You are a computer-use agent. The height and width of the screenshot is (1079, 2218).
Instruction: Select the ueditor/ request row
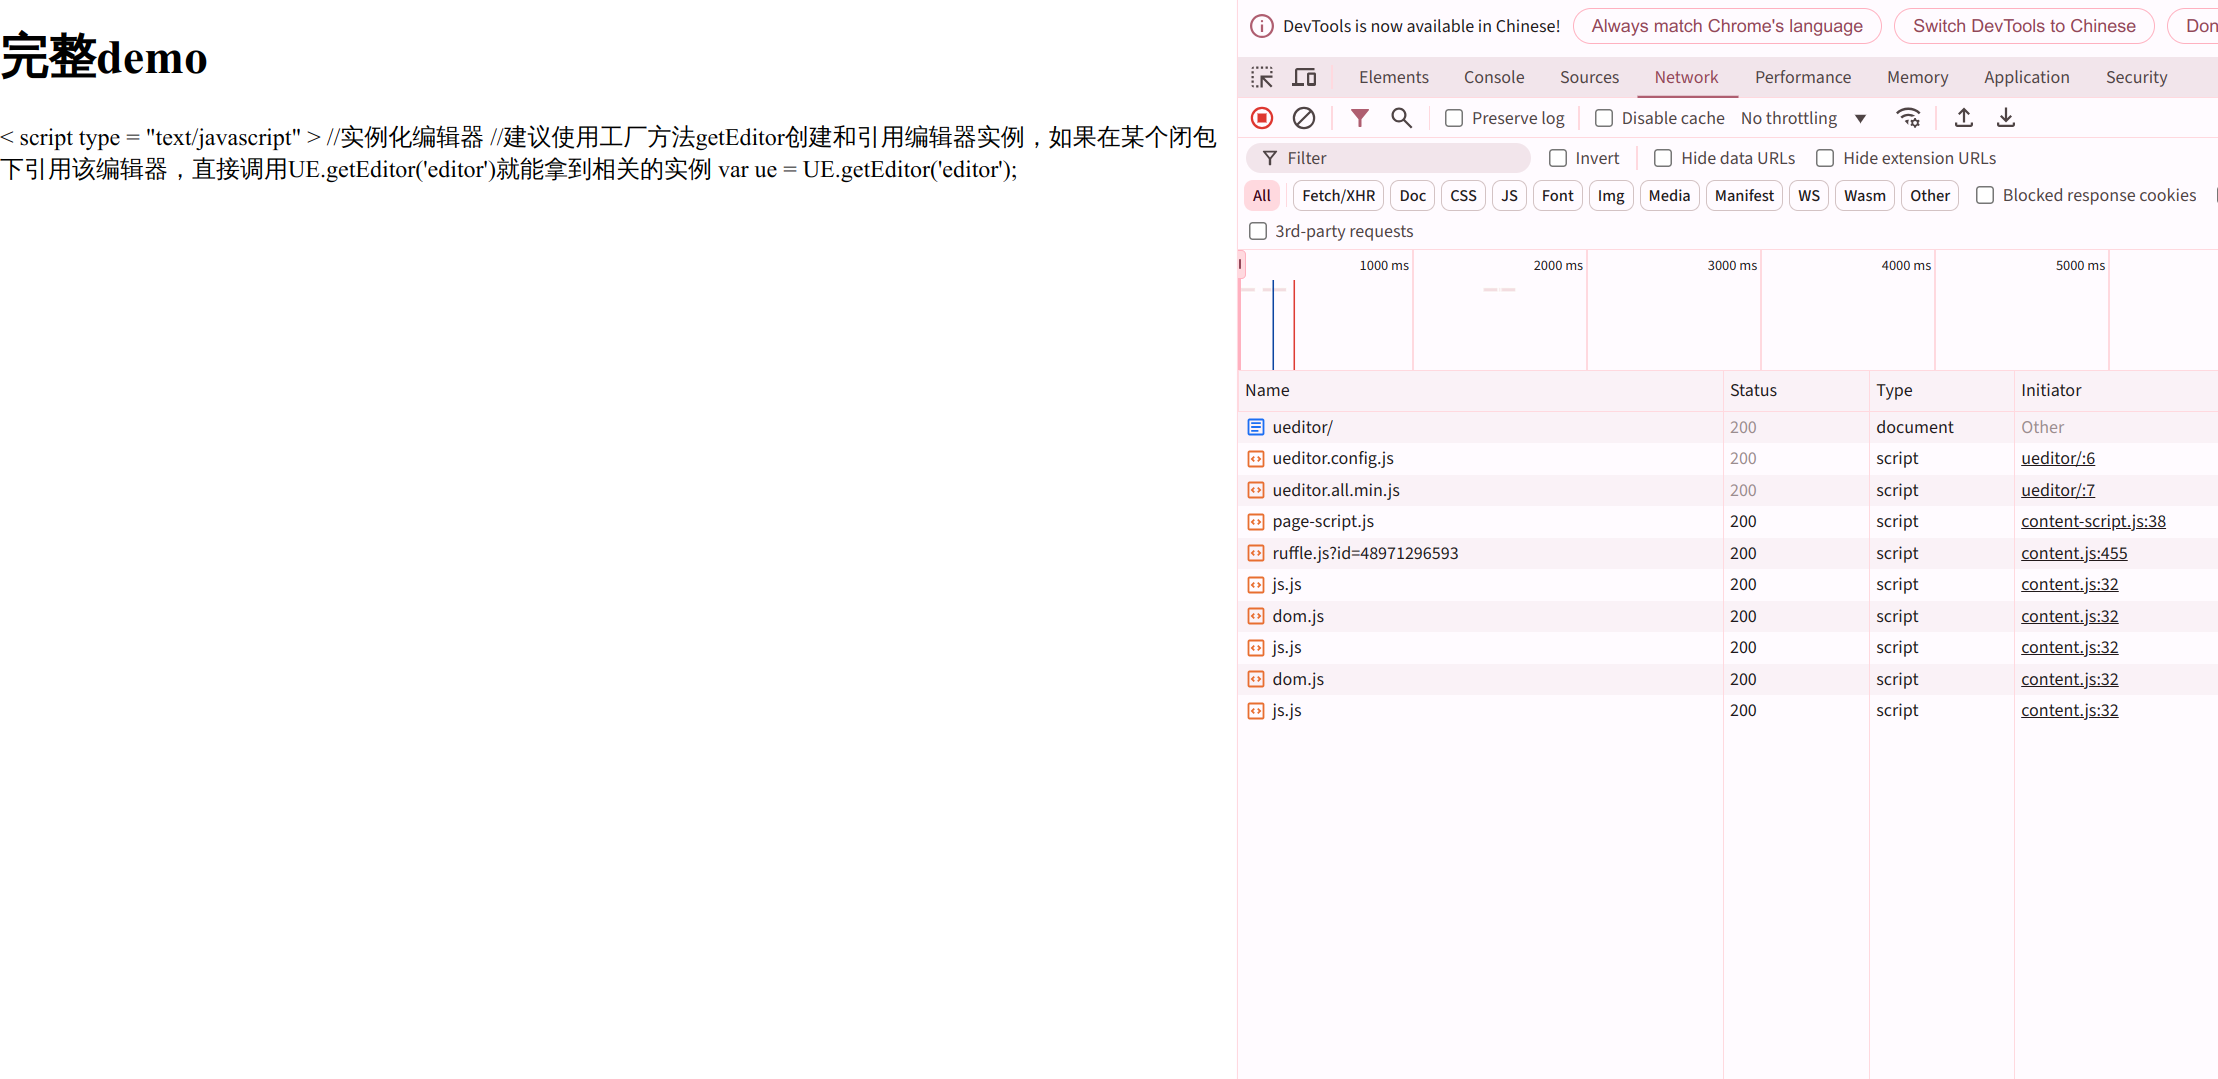click(x=1728, y=427)
